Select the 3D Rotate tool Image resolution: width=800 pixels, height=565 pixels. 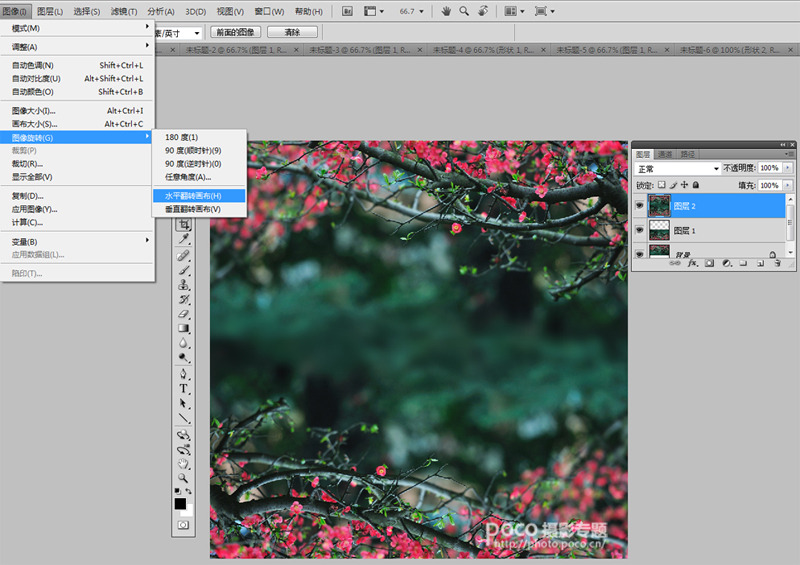point(184,435)
